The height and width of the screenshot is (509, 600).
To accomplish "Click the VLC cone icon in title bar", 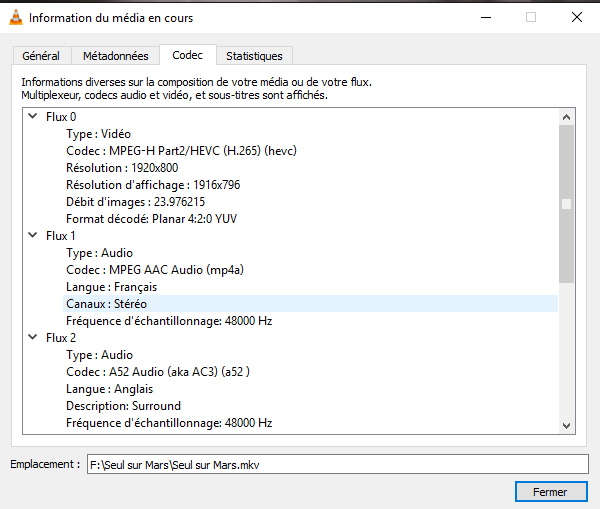I will pyautogui.click(x=16, y=18).
